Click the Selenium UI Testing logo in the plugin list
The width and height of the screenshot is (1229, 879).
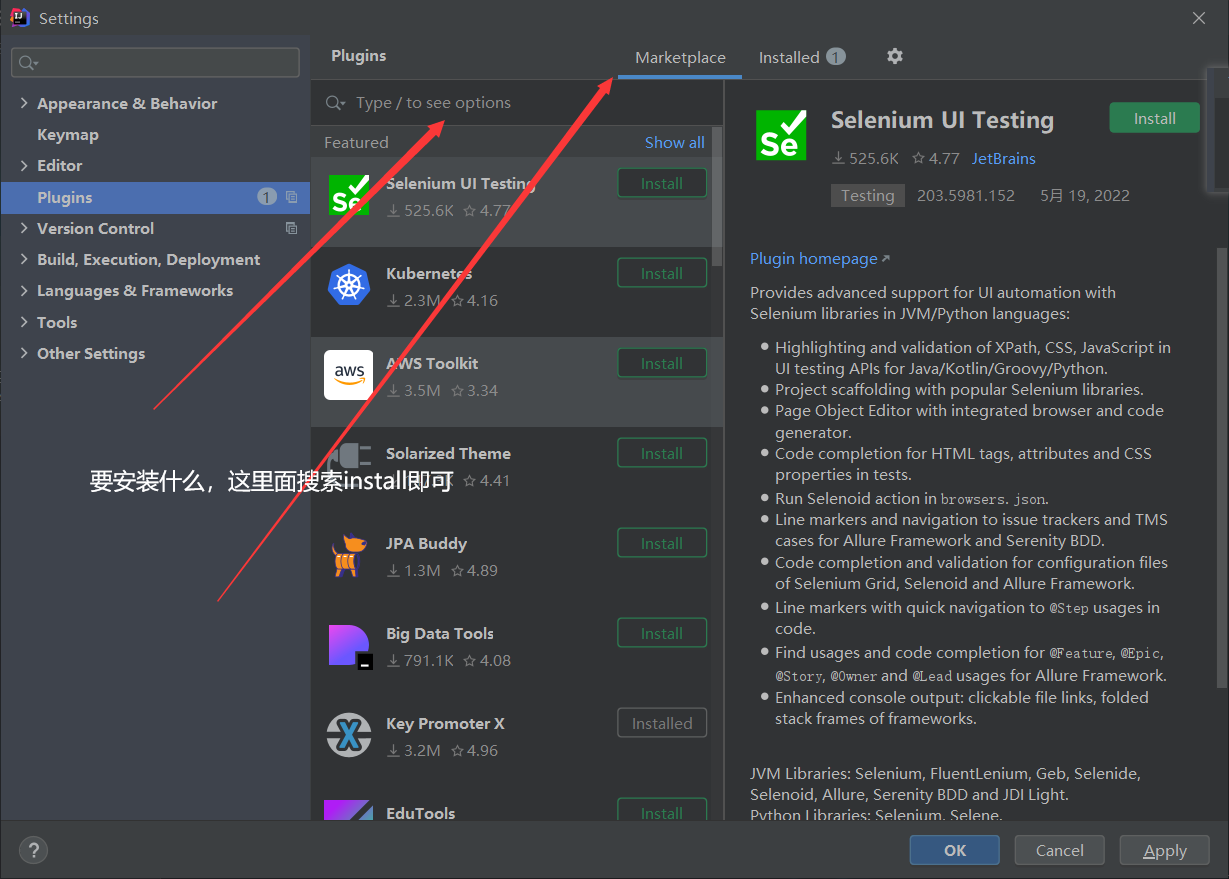tap(349, 196)
